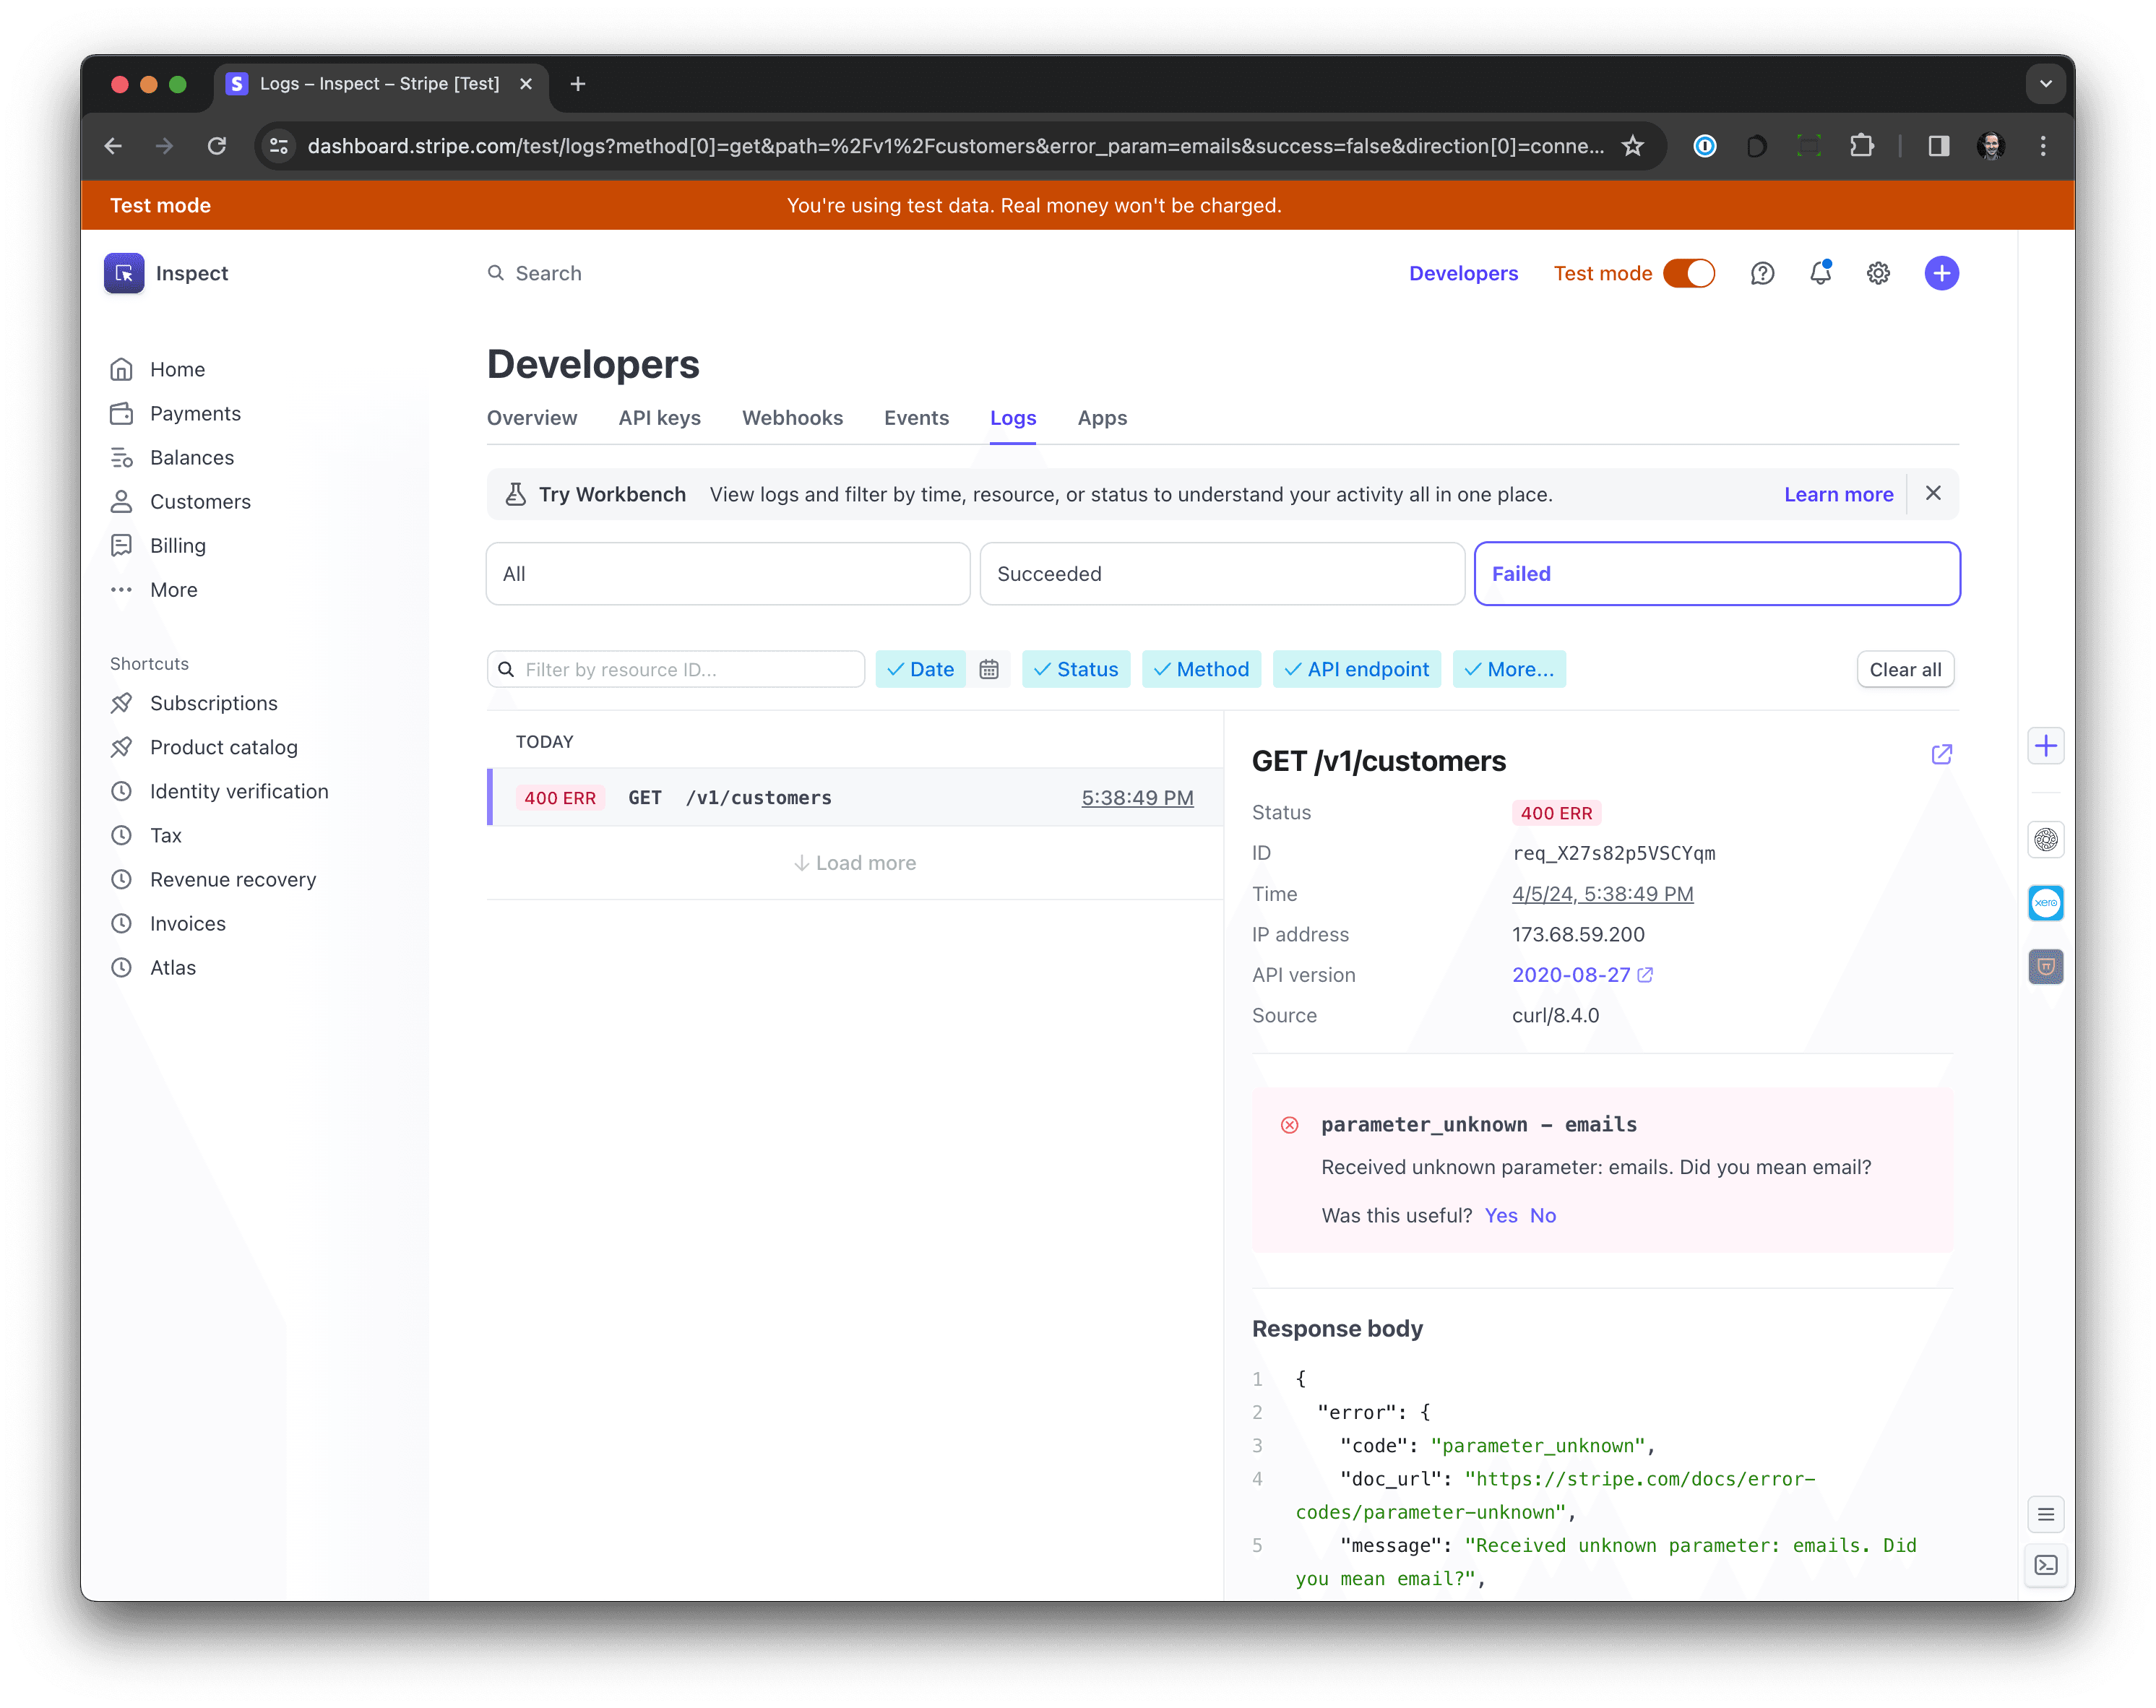The image size is (2156, 1708).
Task: Click the Filter by resource ID field
Action: (676, 669)
